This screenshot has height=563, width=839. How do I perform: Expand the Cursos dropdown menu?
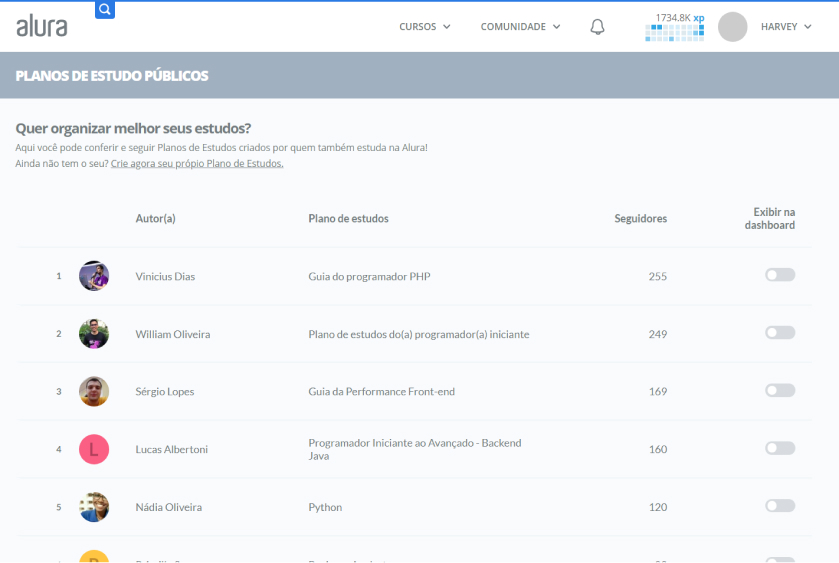[425, 27]
